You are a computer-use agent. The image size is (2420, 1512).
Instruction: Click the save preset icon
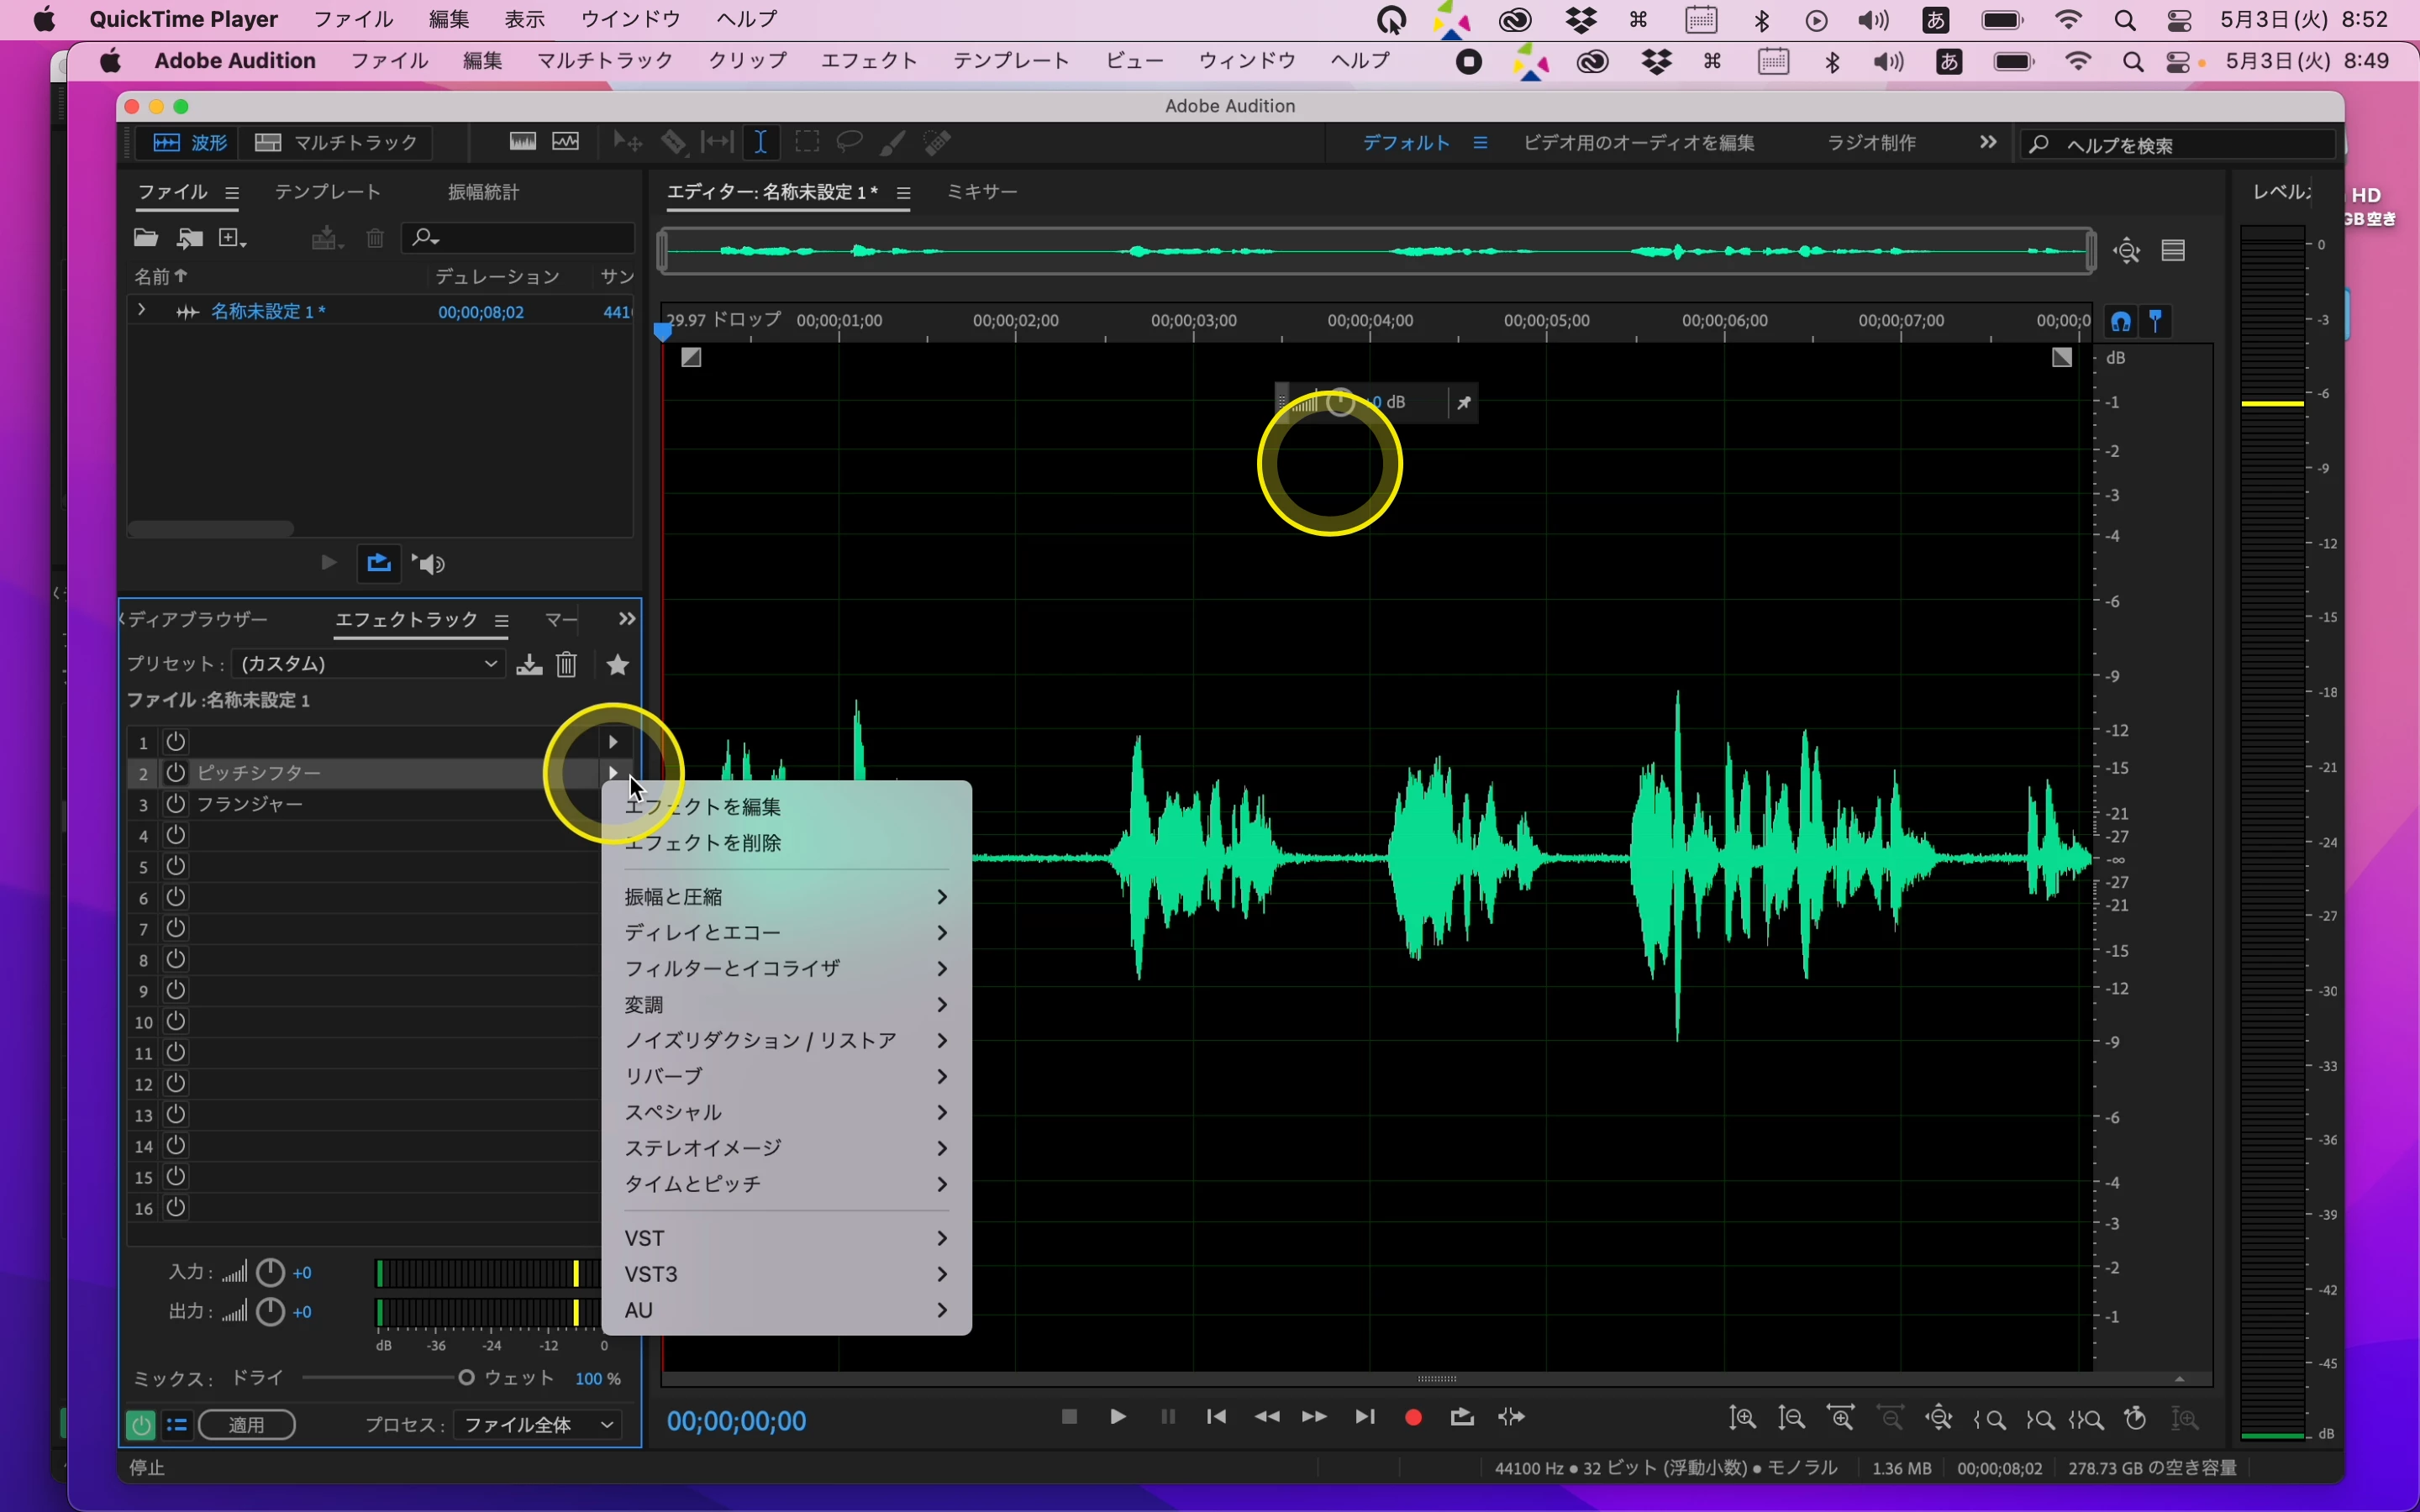[529, 665]
